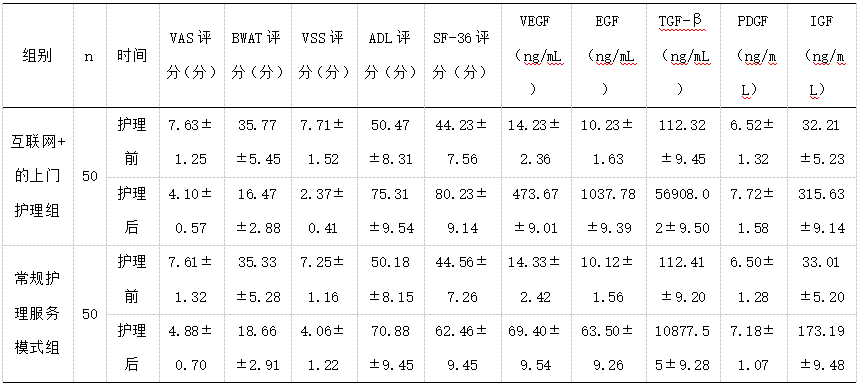Select the 4.06±1.22 VSS cell
861x389 pixels.
coord(324,348)
